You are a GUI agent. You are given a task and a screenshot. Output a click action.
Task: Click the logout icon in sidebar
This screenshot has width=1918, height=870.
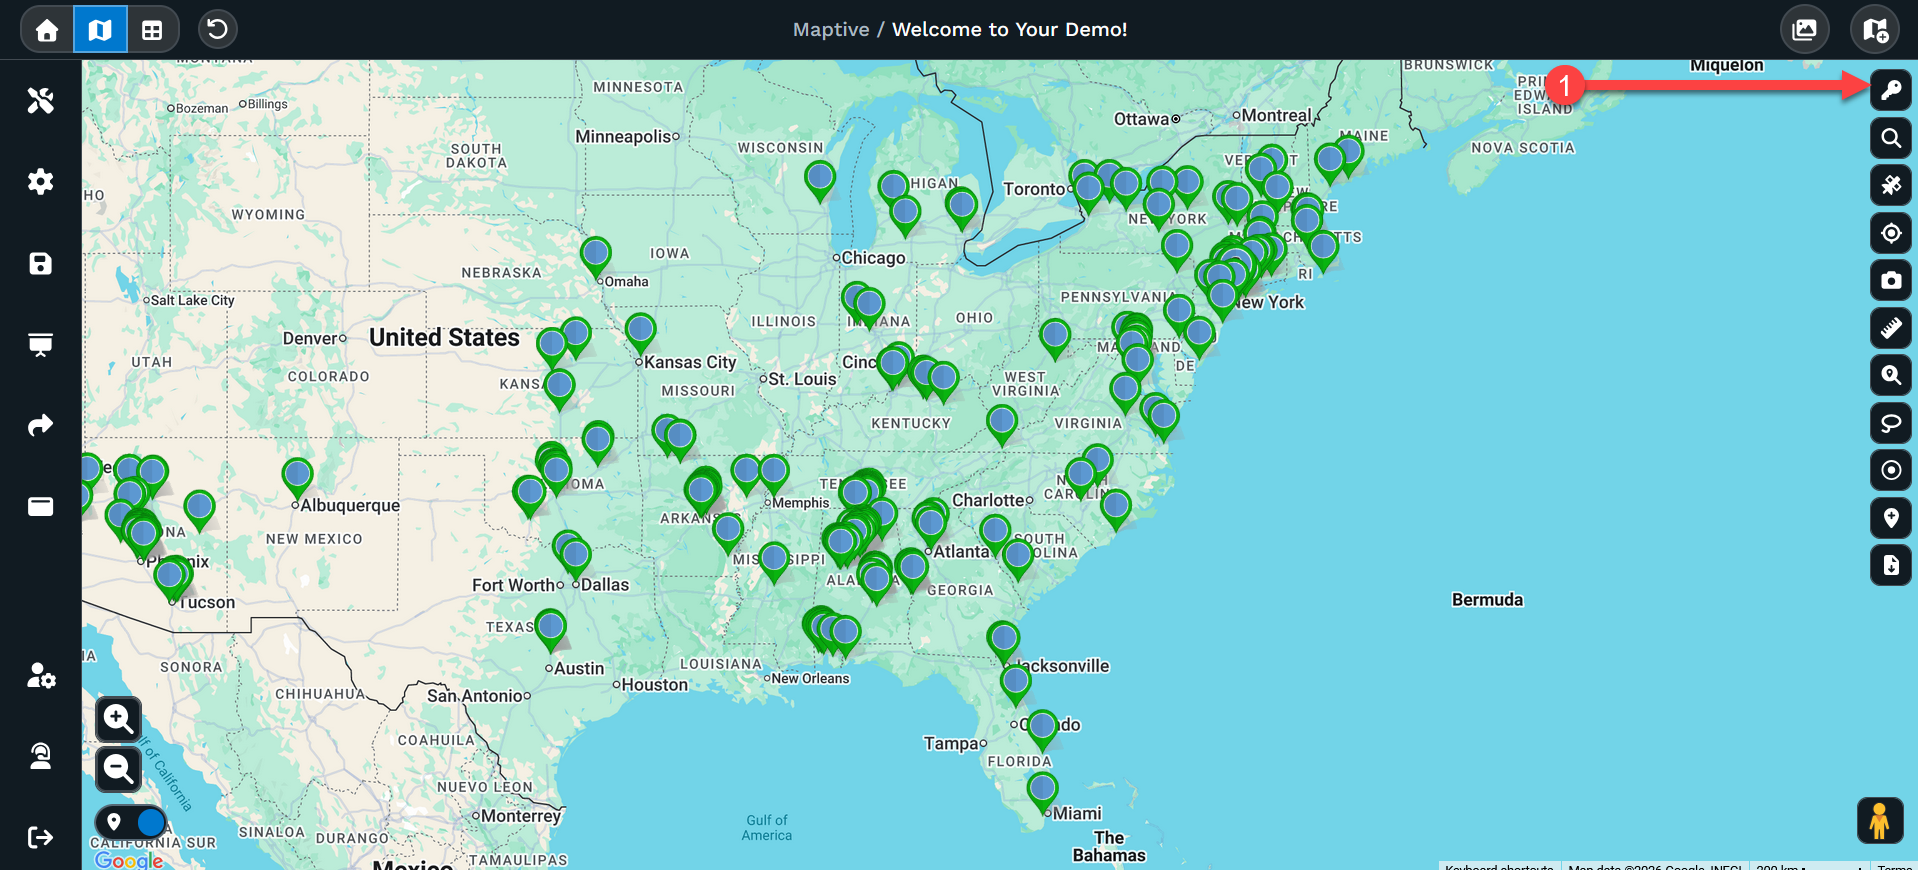pos(40,837)
